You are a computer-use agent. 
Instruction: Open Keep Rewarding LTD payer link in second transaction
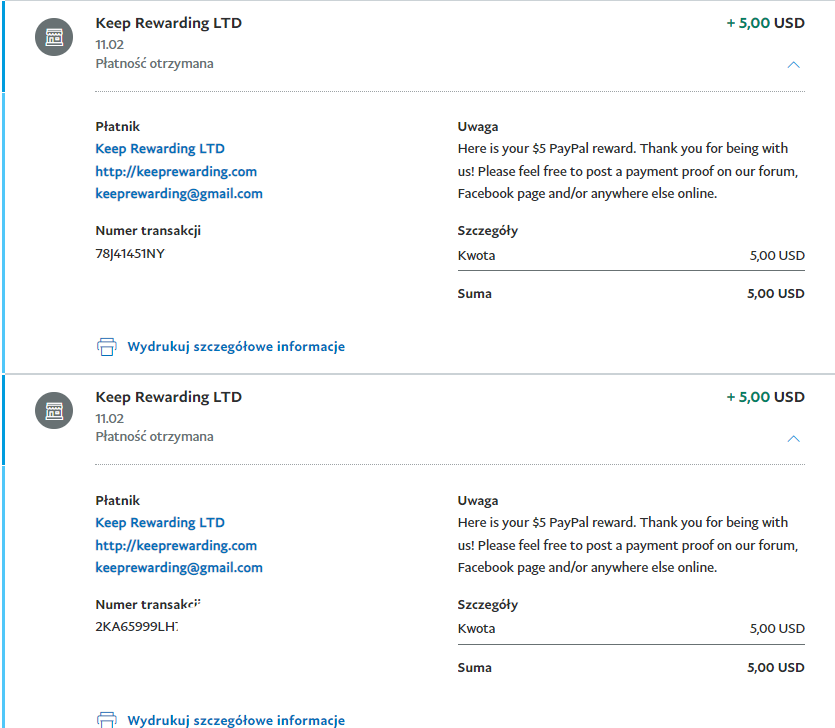[x=160, y=523]
